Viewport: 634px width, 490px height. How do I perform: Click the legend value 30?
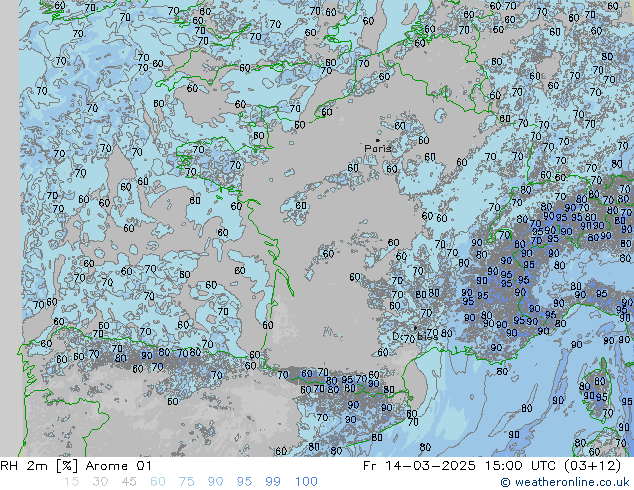tap(100, 482)
